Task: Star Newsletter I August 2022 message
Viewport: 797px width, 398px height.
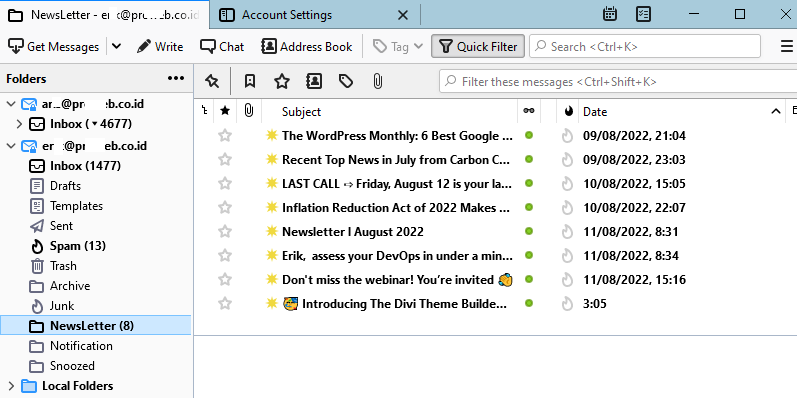Action: [225, 231]
